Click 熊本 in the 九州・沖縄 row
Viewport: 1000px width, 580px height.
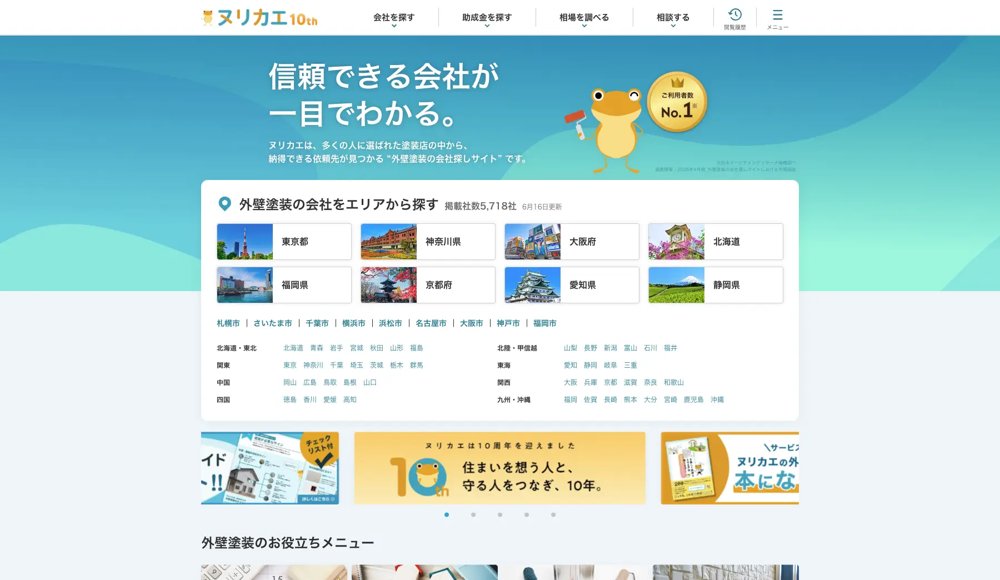point(630,399)
